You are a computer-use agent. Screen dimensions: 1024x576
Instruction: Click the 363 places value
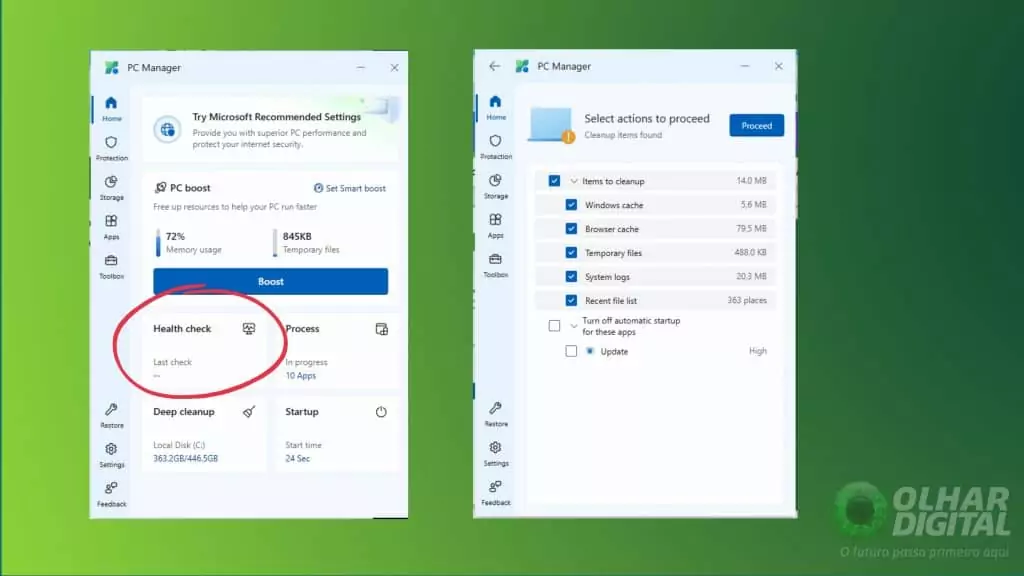(747, 300)
